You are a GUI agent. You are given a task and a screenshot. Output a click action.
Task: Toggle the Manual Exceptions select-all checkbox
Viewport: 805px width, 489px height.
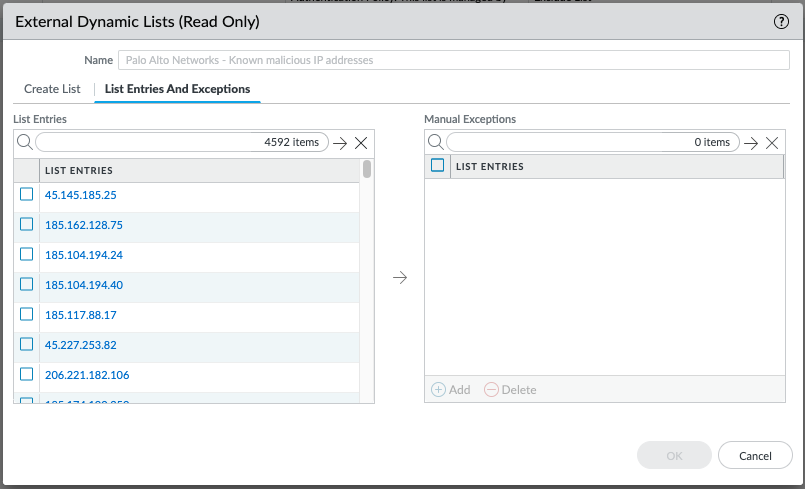pos(437,166)
